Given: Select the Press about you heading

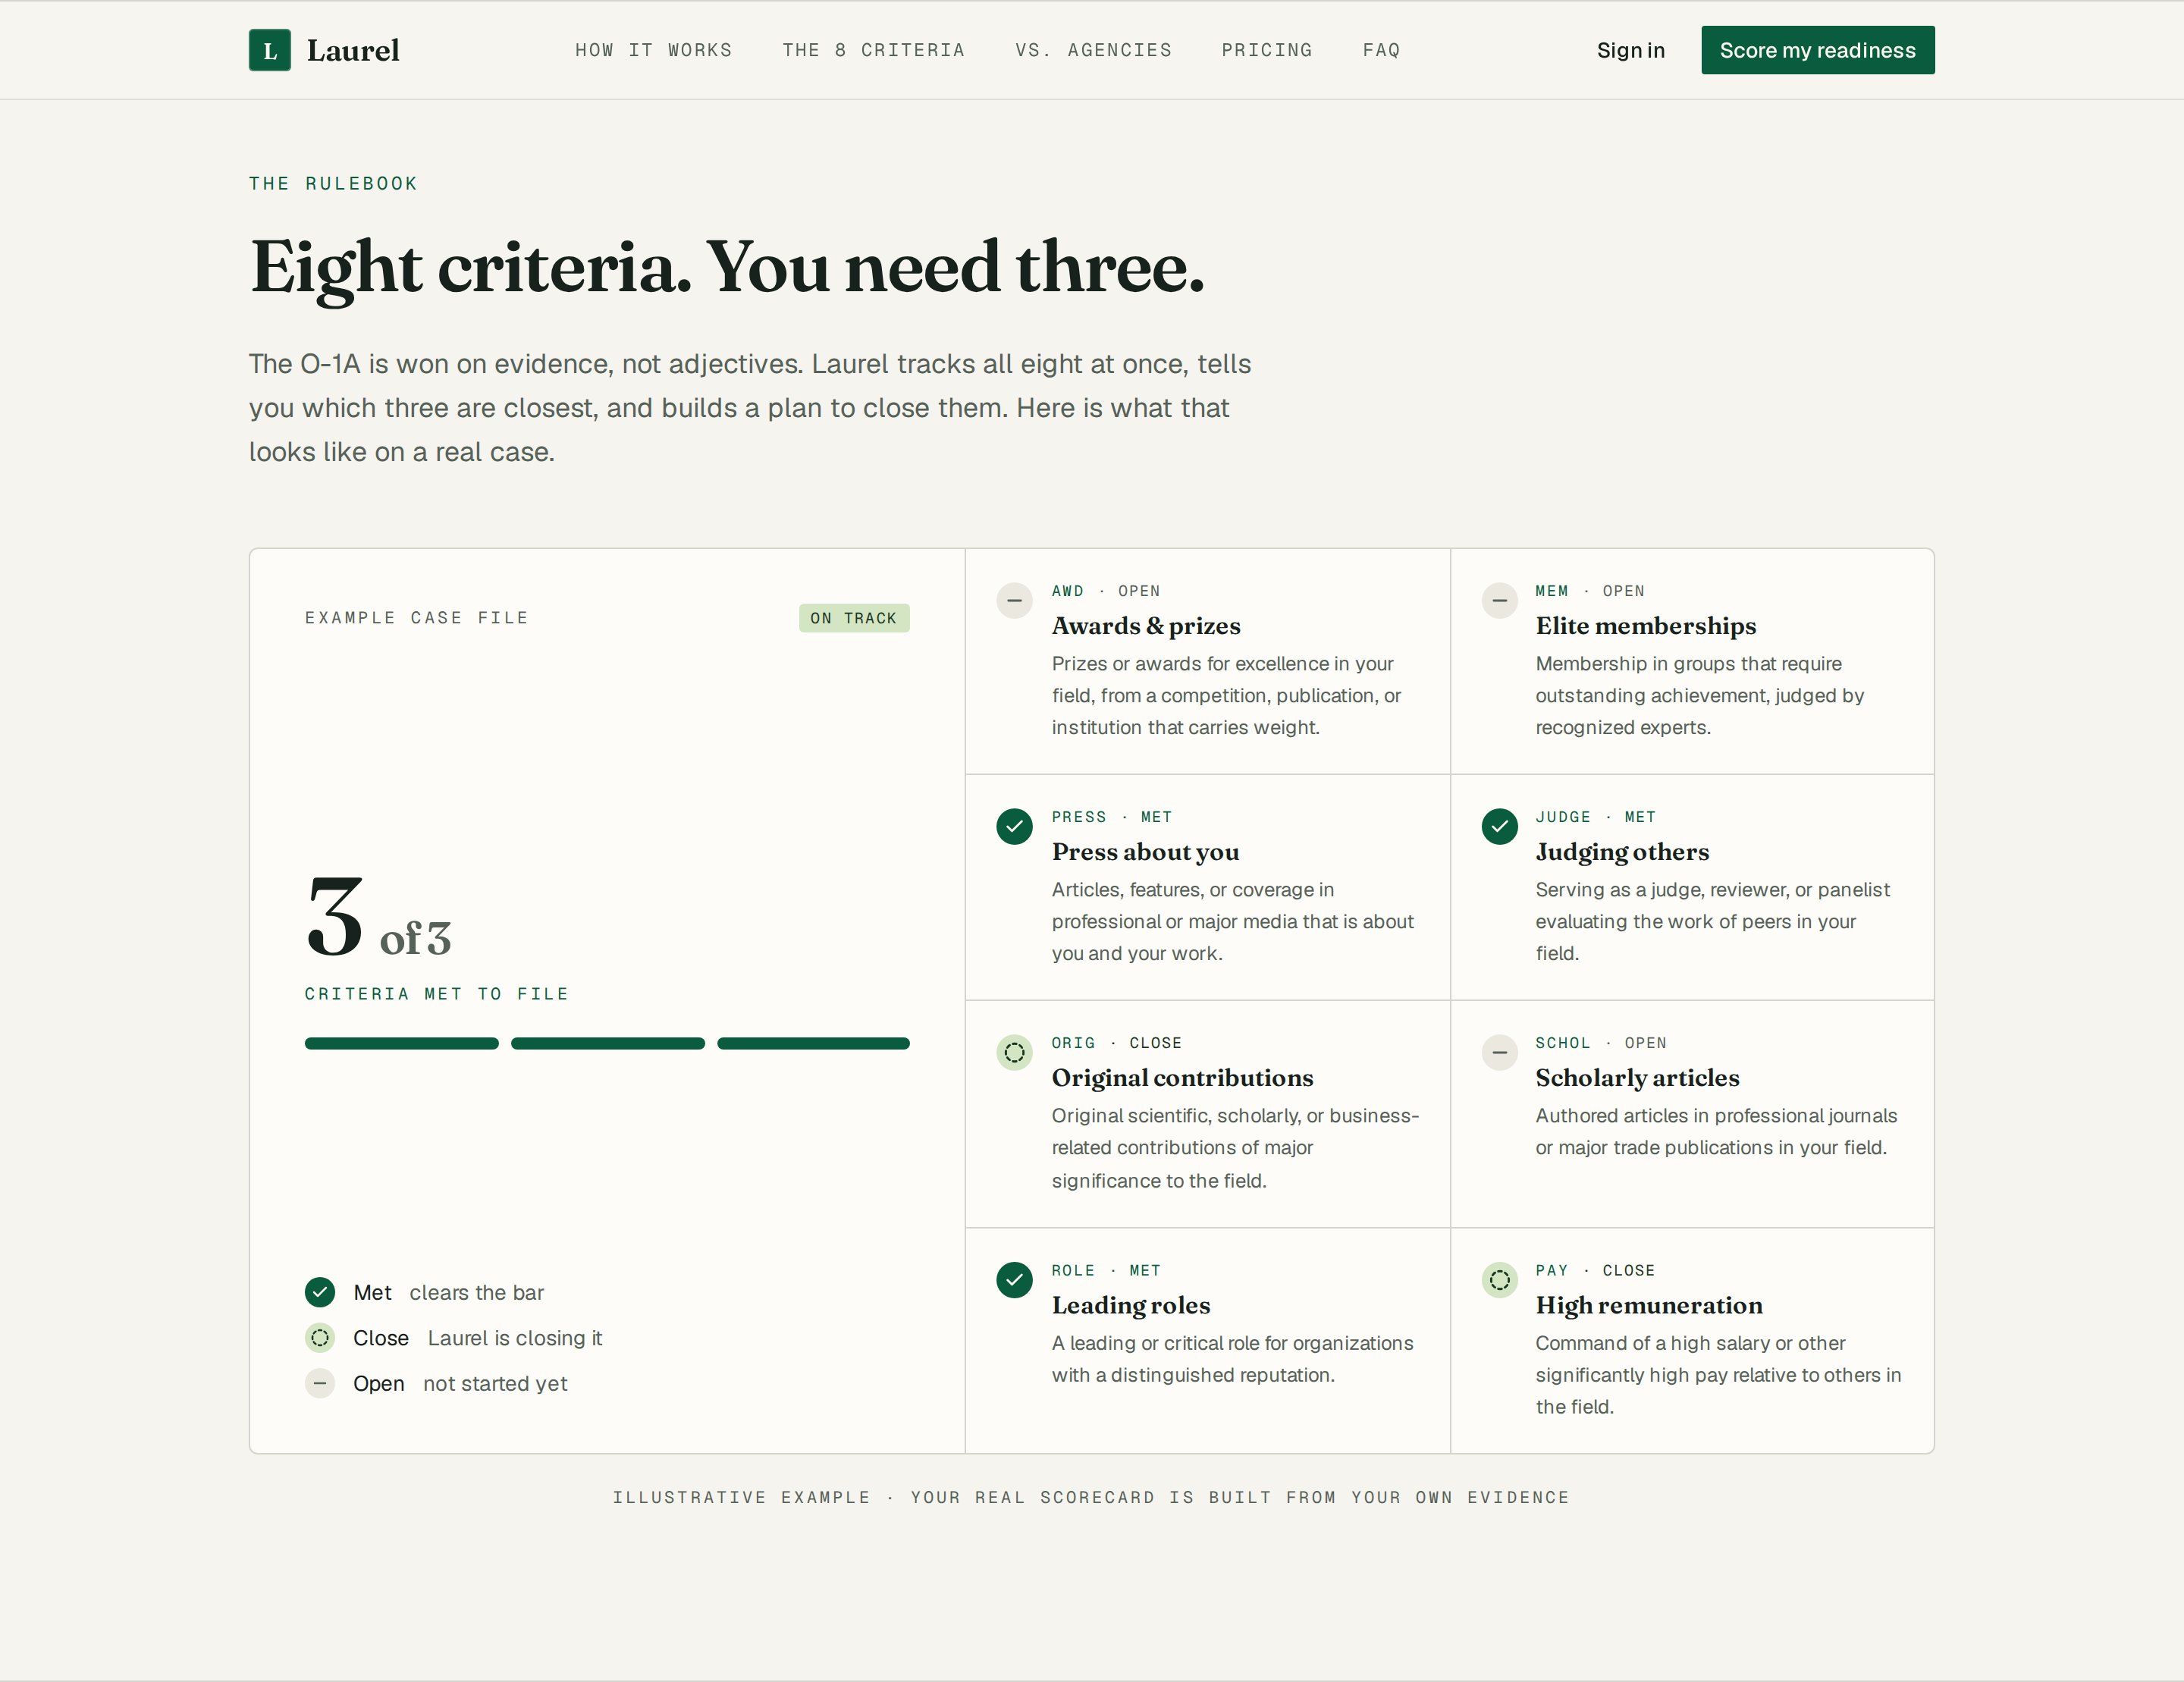Looking at the screenshot, I should (x=1145, y=852).
